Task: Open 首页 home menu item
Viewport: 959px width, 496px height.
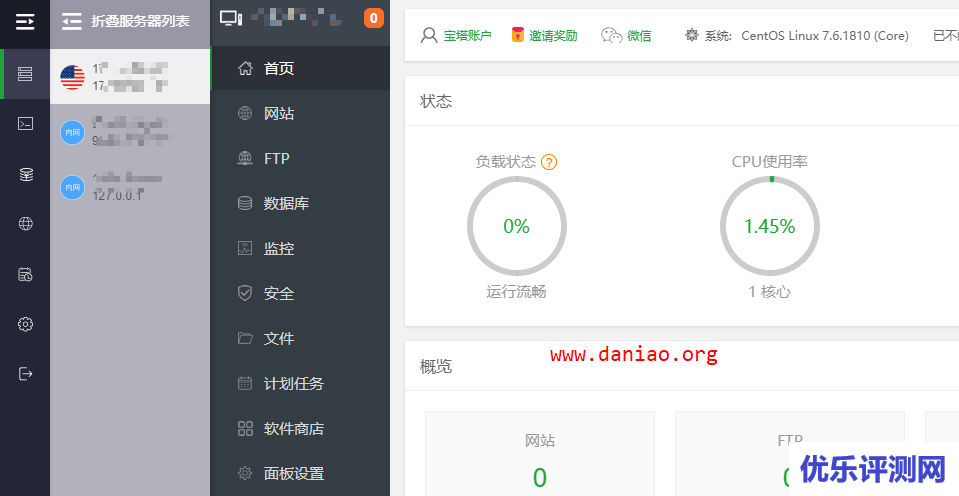Action: tap(300, 68)
